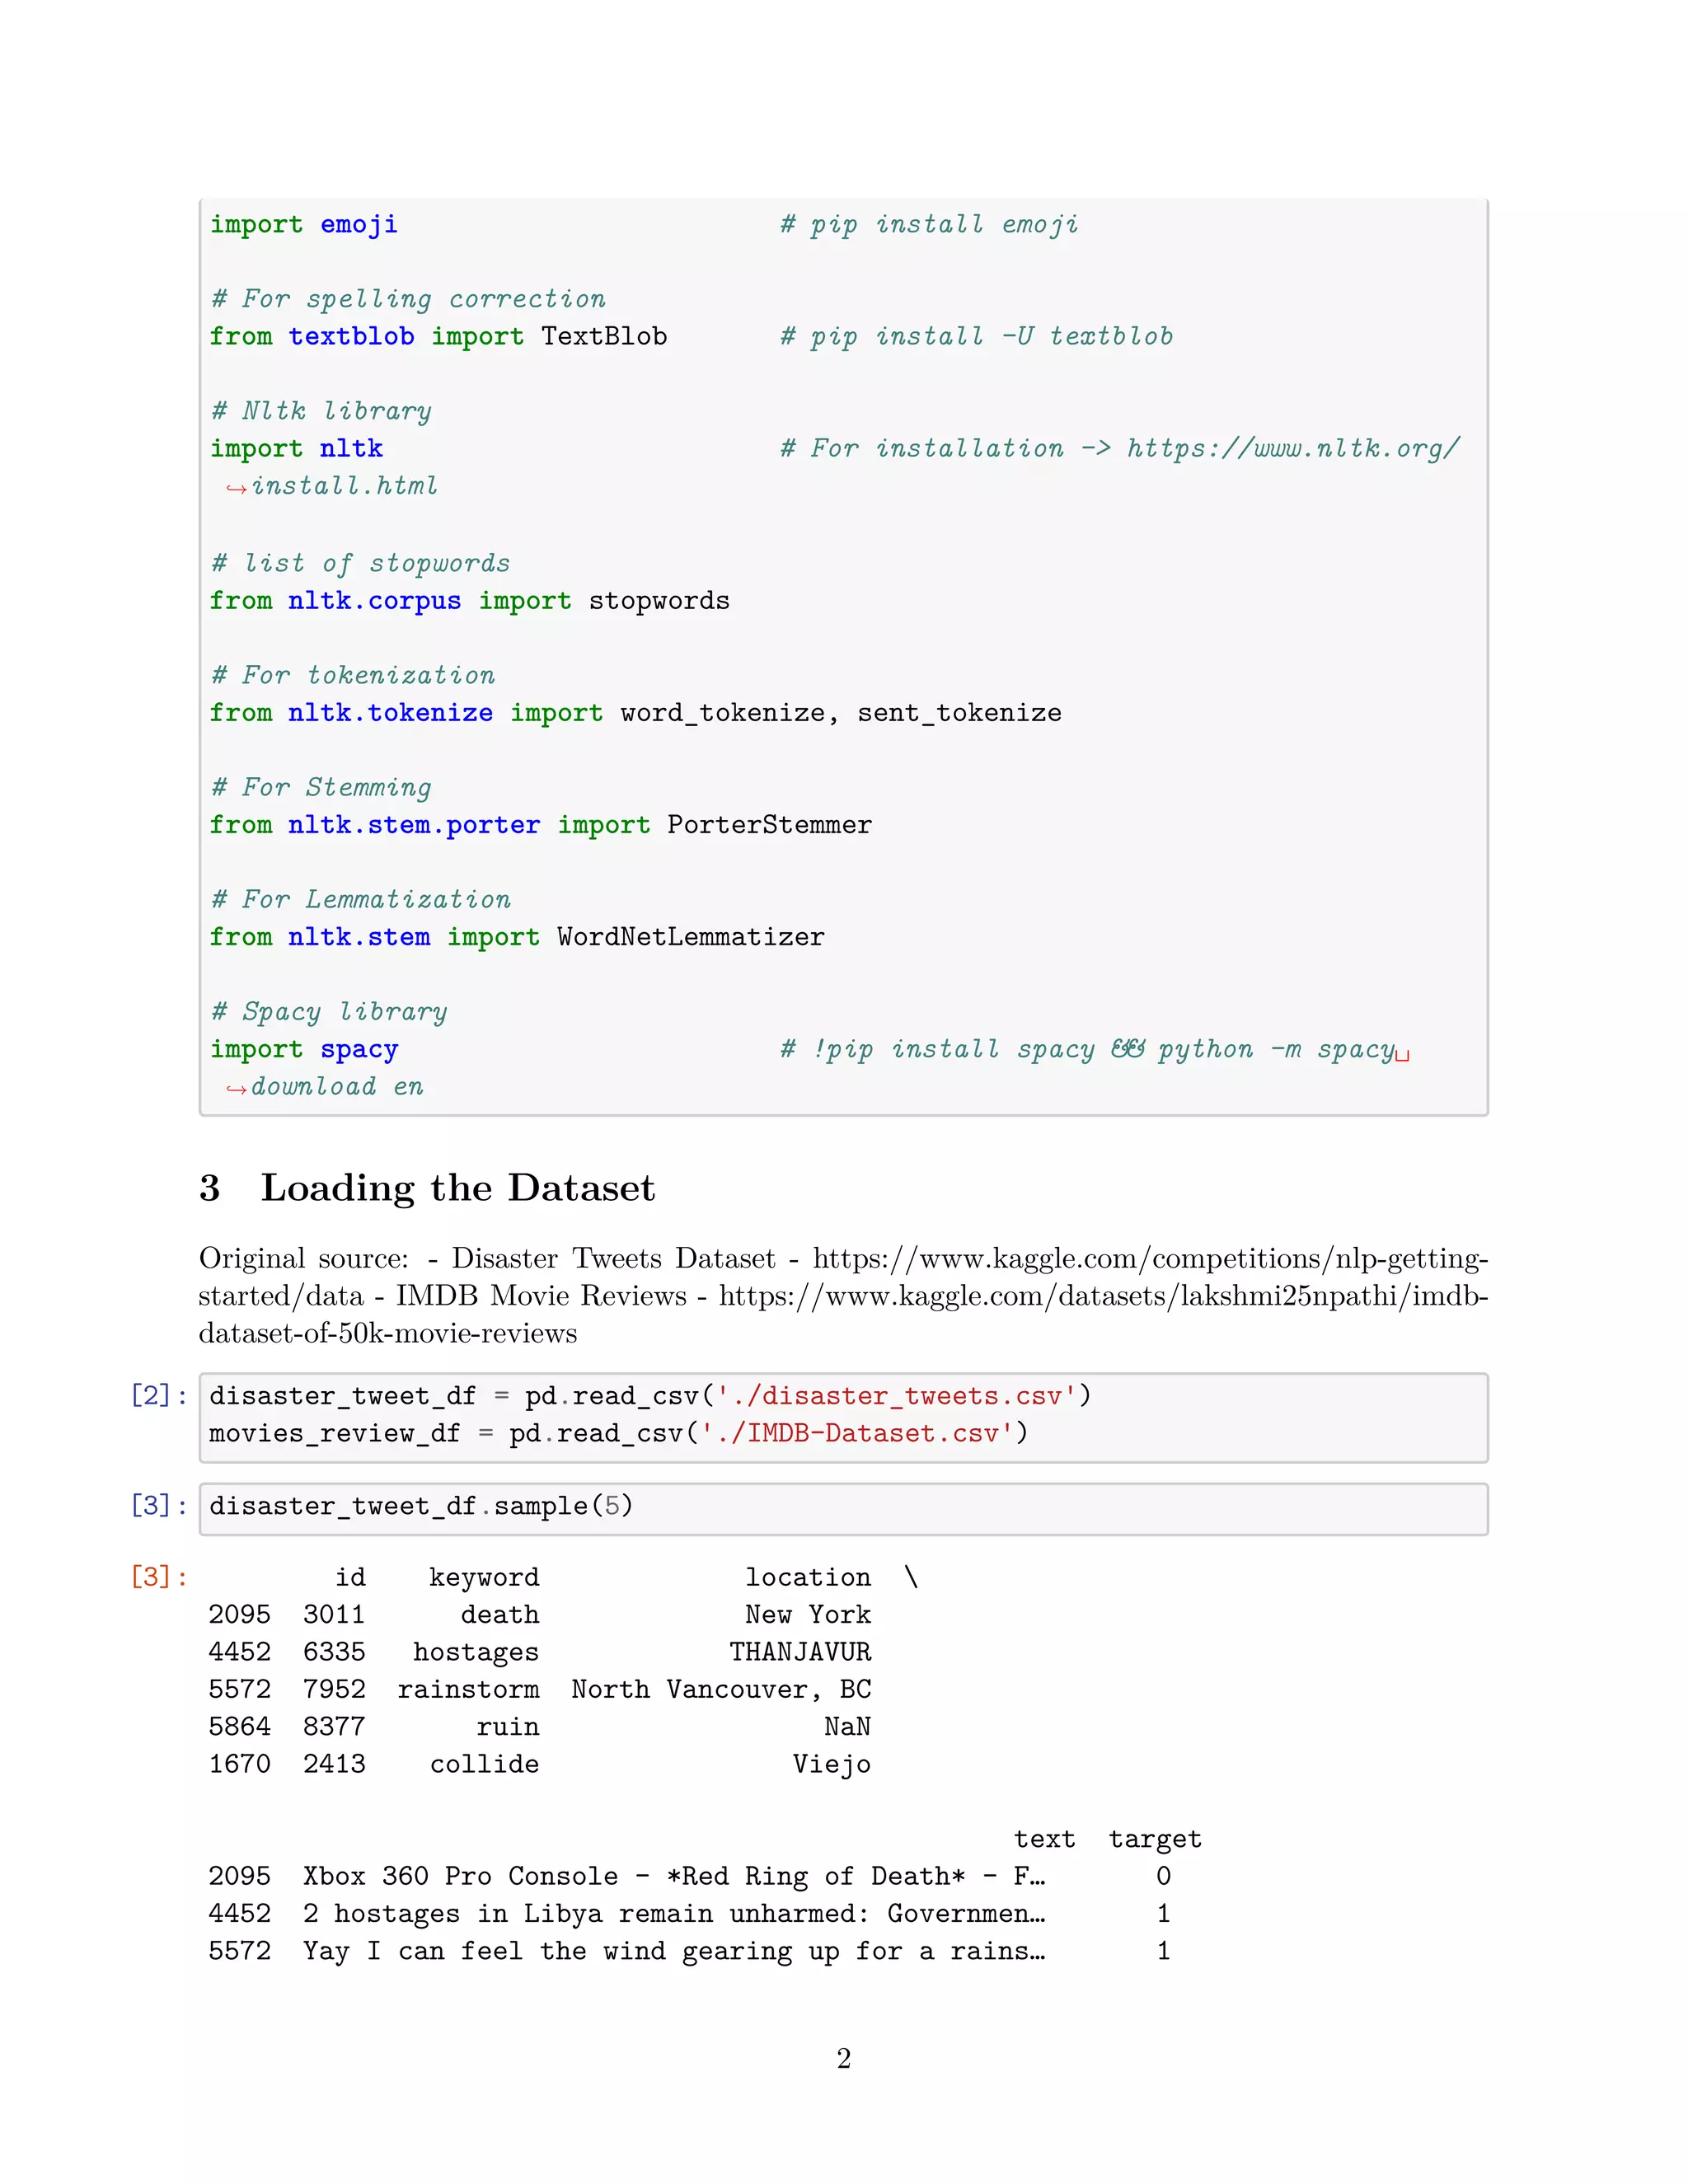Click the 'import emoji' code line
1688x2184 pixels.
coord(303,225)
